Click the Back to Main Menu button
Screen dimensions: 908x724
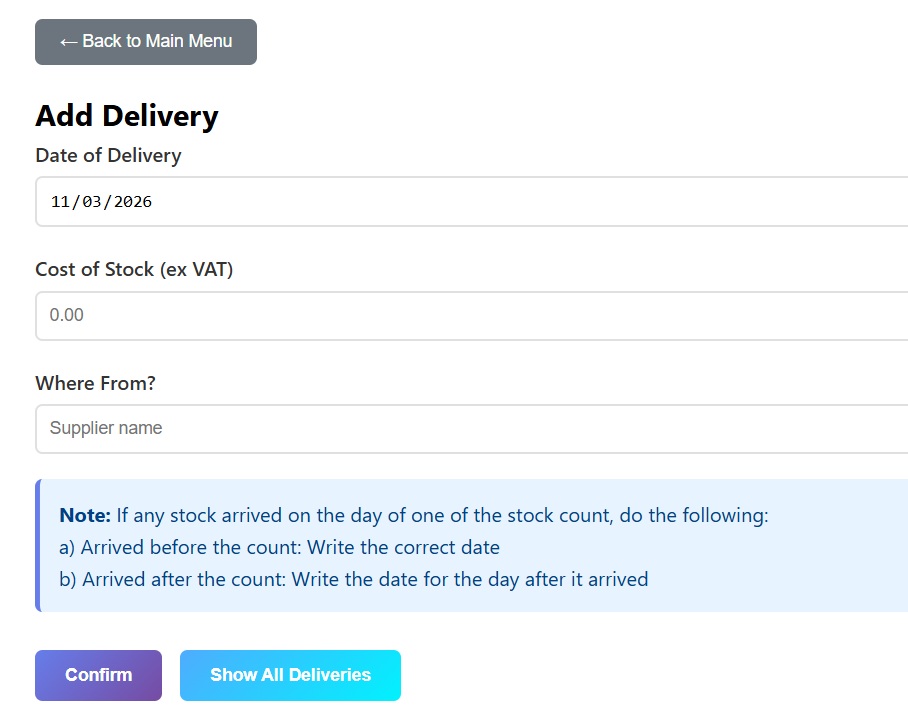pyautogui.click(x=146, y=42)
